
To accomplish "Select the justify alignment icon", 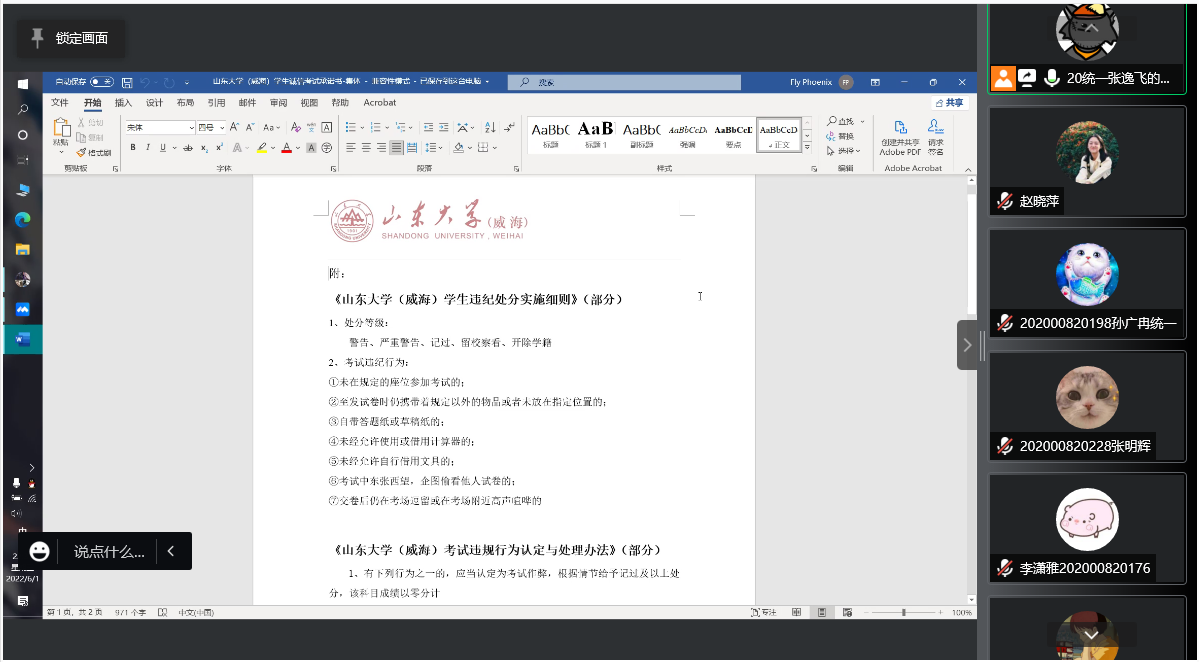I will 397,147.
